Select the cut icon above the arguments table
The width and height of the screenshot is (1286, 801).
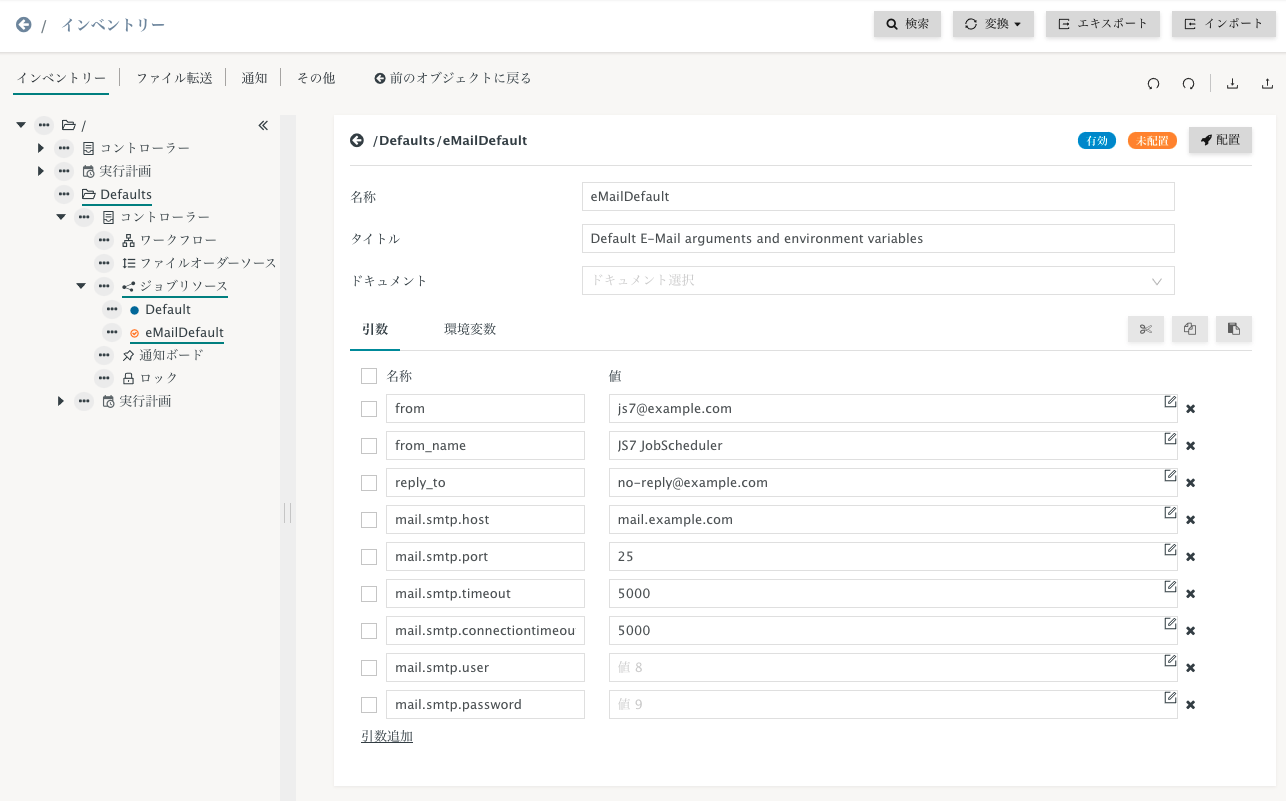point(1145,329)
